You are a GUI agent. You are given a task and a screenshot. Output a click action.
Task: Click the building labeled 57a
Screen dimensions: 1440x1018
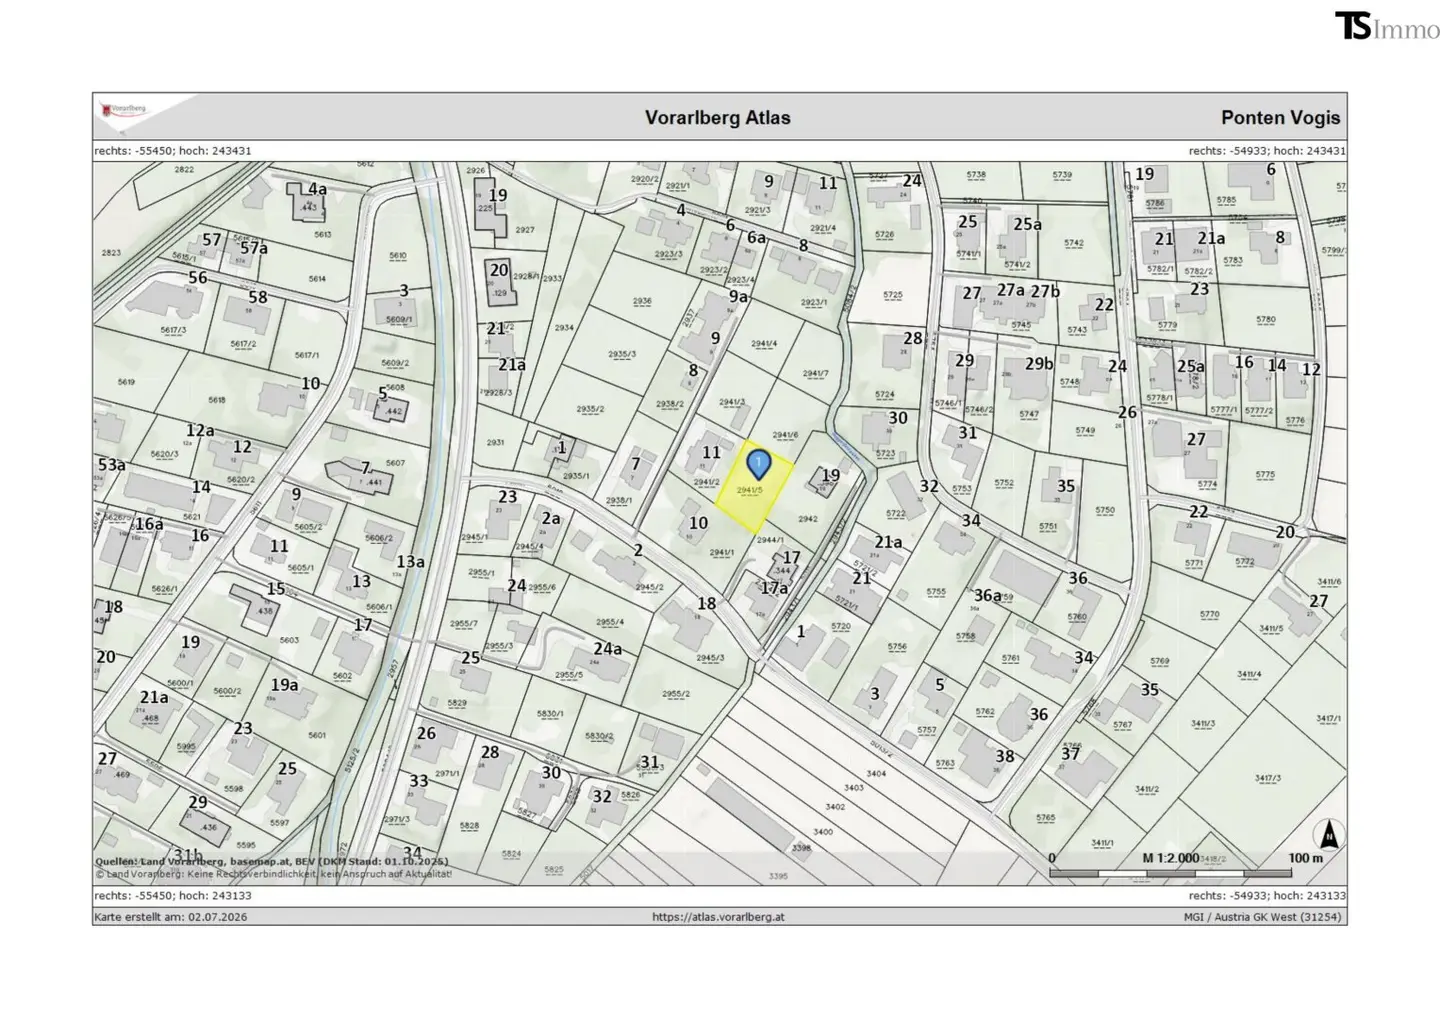pos(254,247)
